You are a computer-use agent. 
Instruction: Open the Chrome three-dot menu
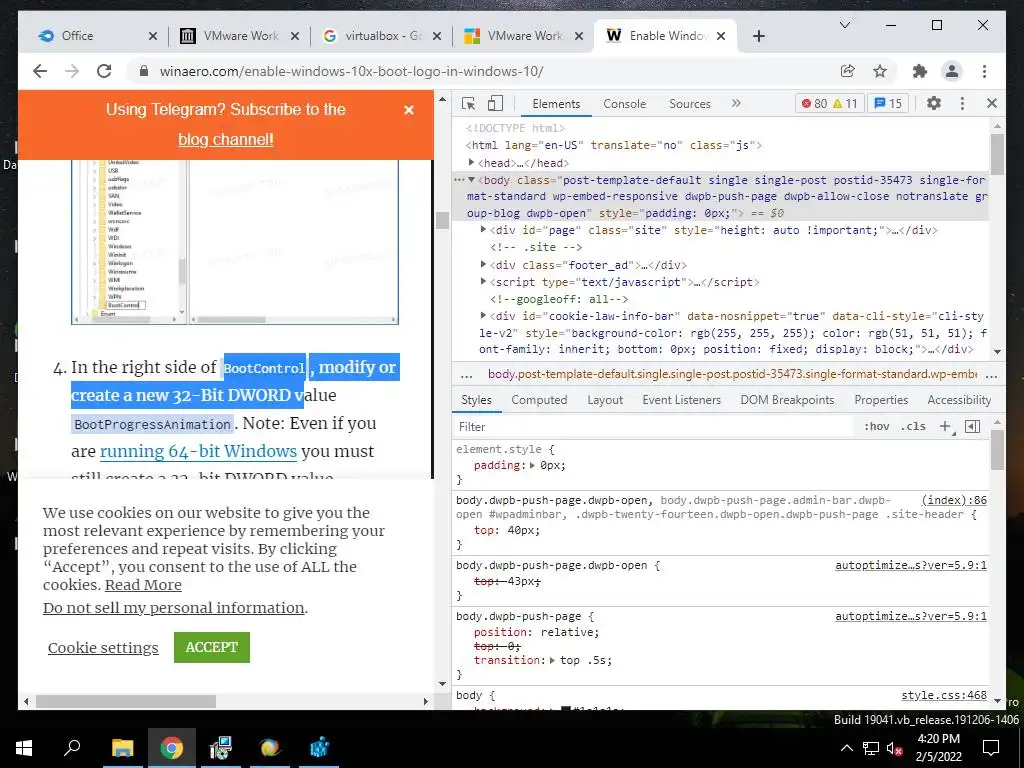(x=984, y=71)
